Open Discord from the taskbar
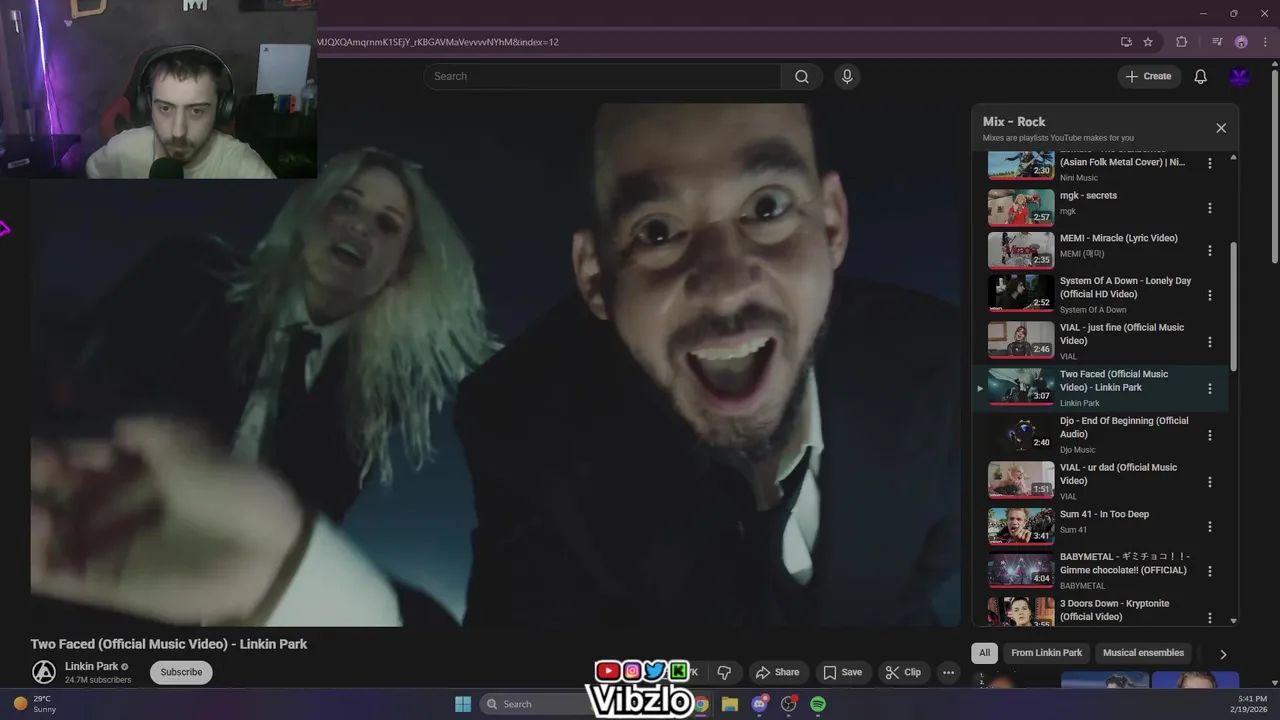Image resolution: width=1280 pixels, height=720 pixels. tap(759, 704)
